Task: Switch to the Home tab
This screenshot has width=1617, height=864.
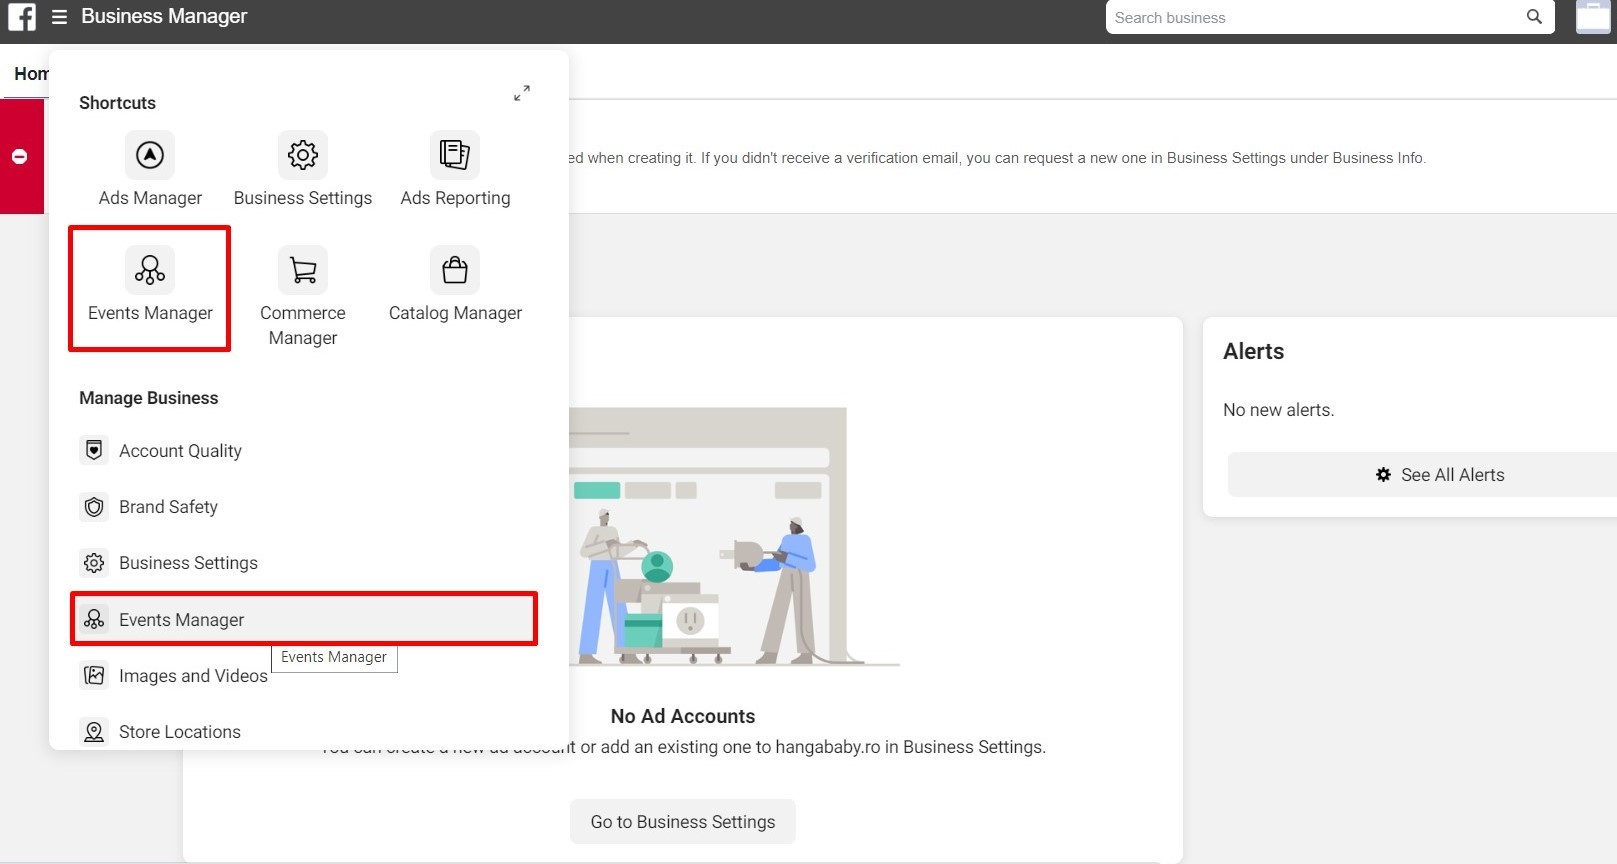Action: [x=30, y=74]
